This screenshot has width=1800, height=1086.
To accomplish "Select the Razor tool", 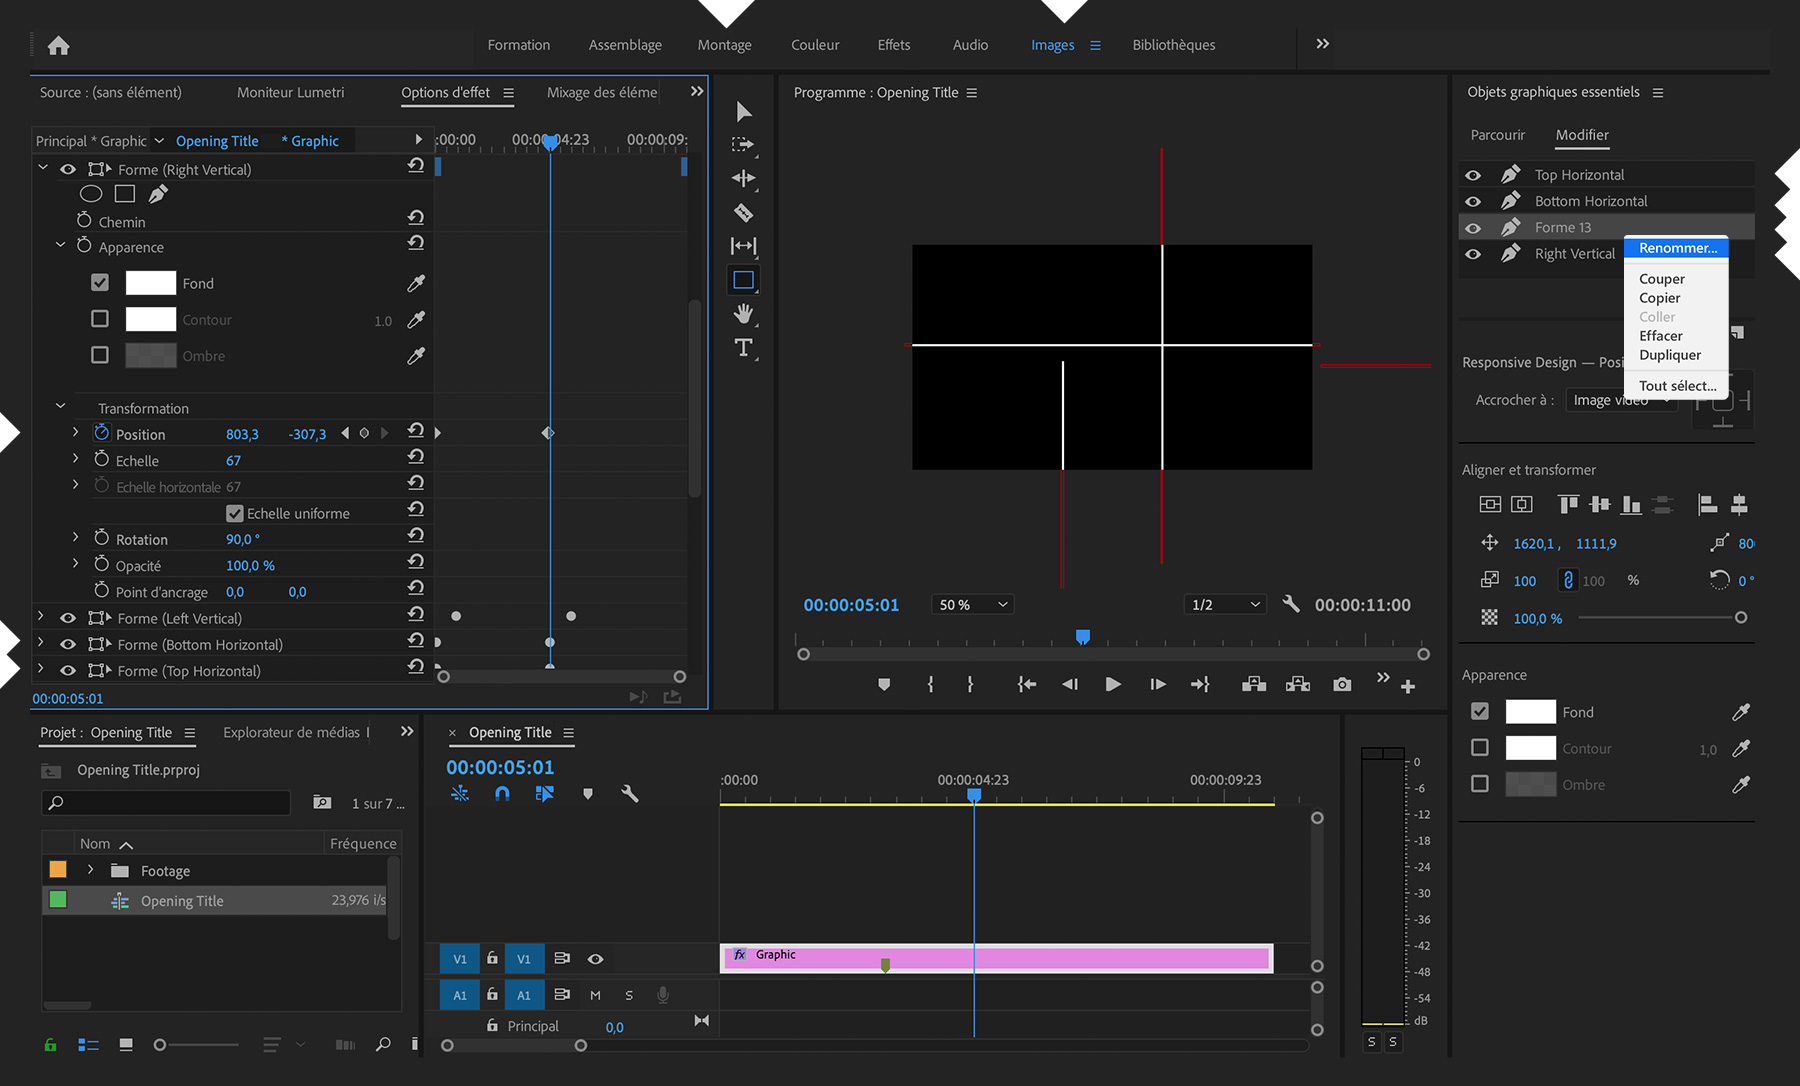I will tap(743, 212).
